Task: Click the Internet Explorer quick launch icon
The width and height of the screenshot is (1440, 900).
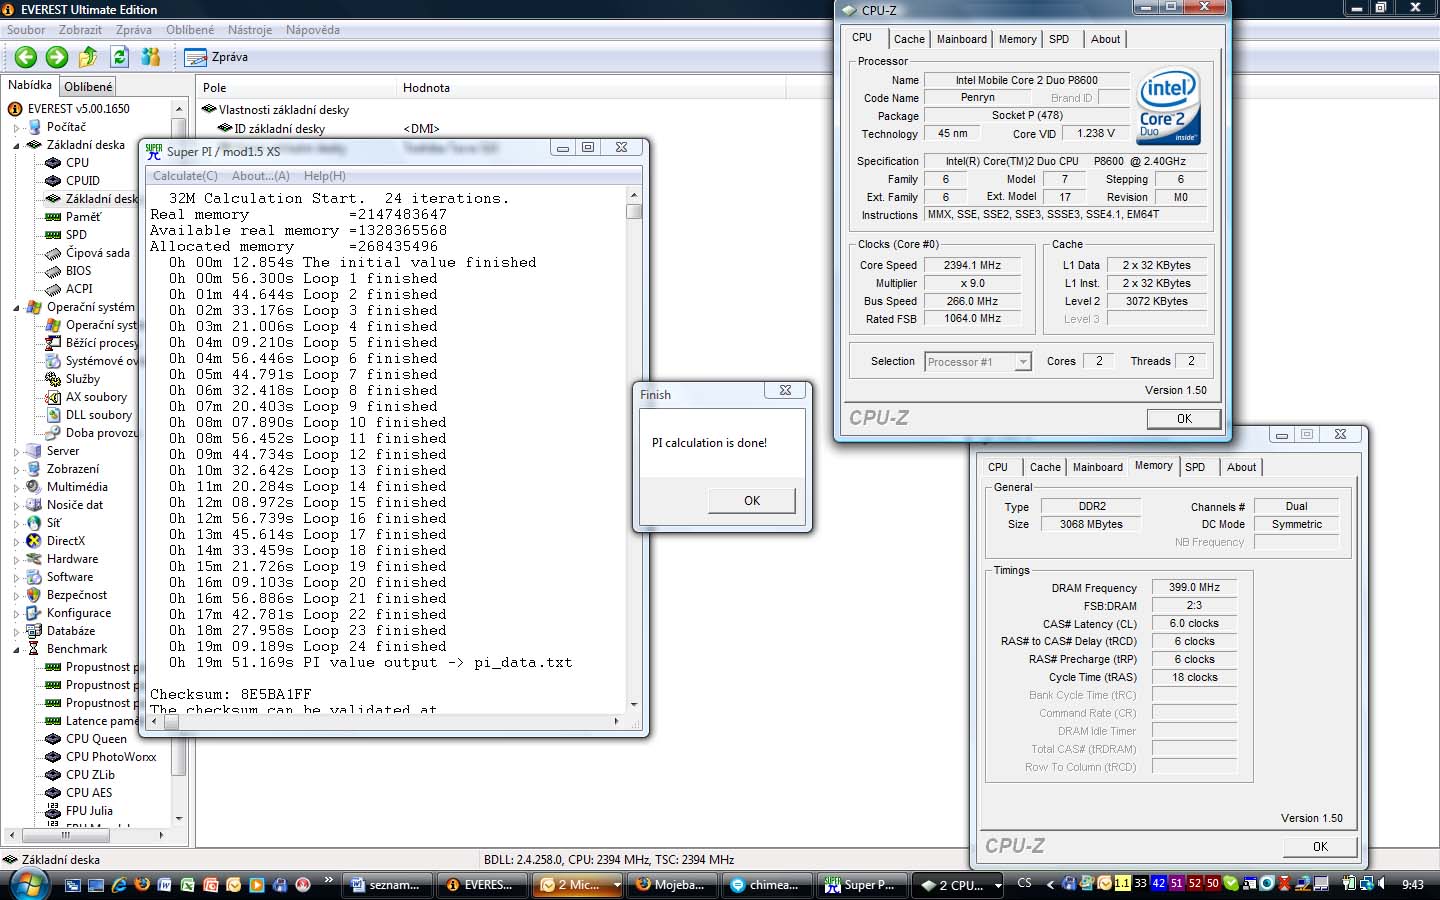Action: click(120, 885)
